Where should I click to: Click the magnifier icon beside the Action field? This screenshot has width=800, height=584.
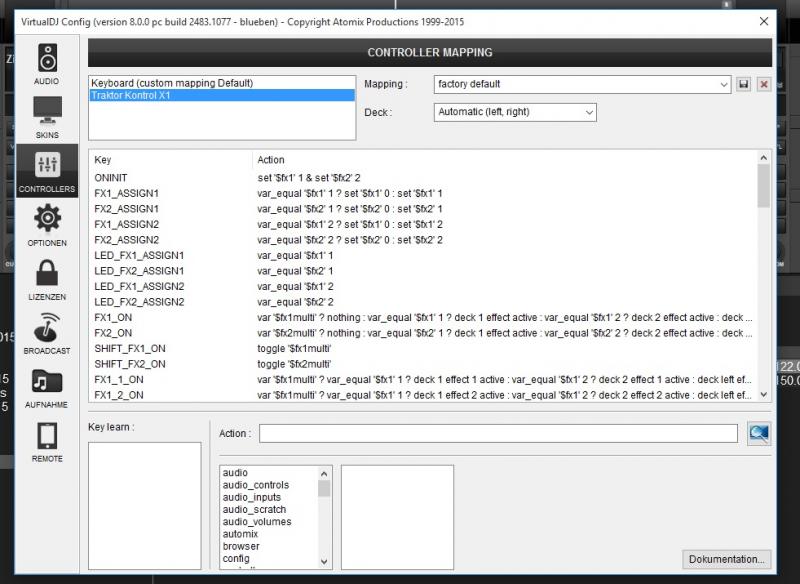point(759,433)
